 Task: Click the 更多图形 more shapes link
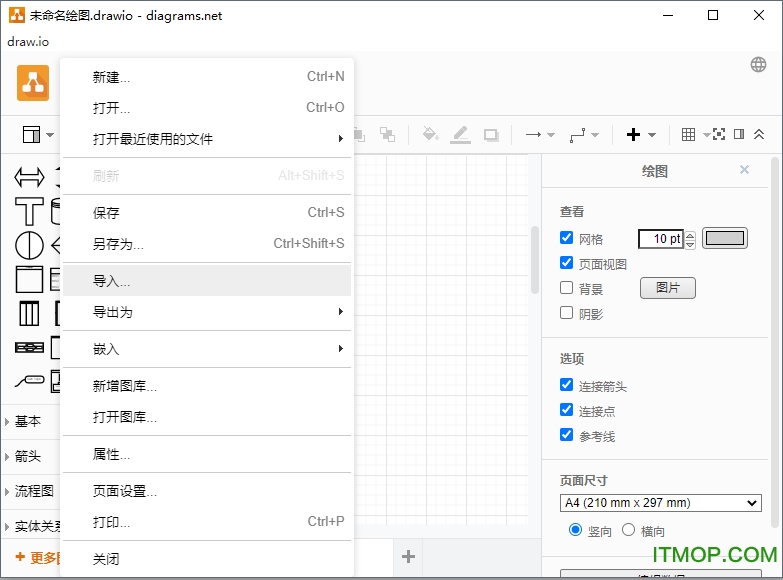click(38, 557)
